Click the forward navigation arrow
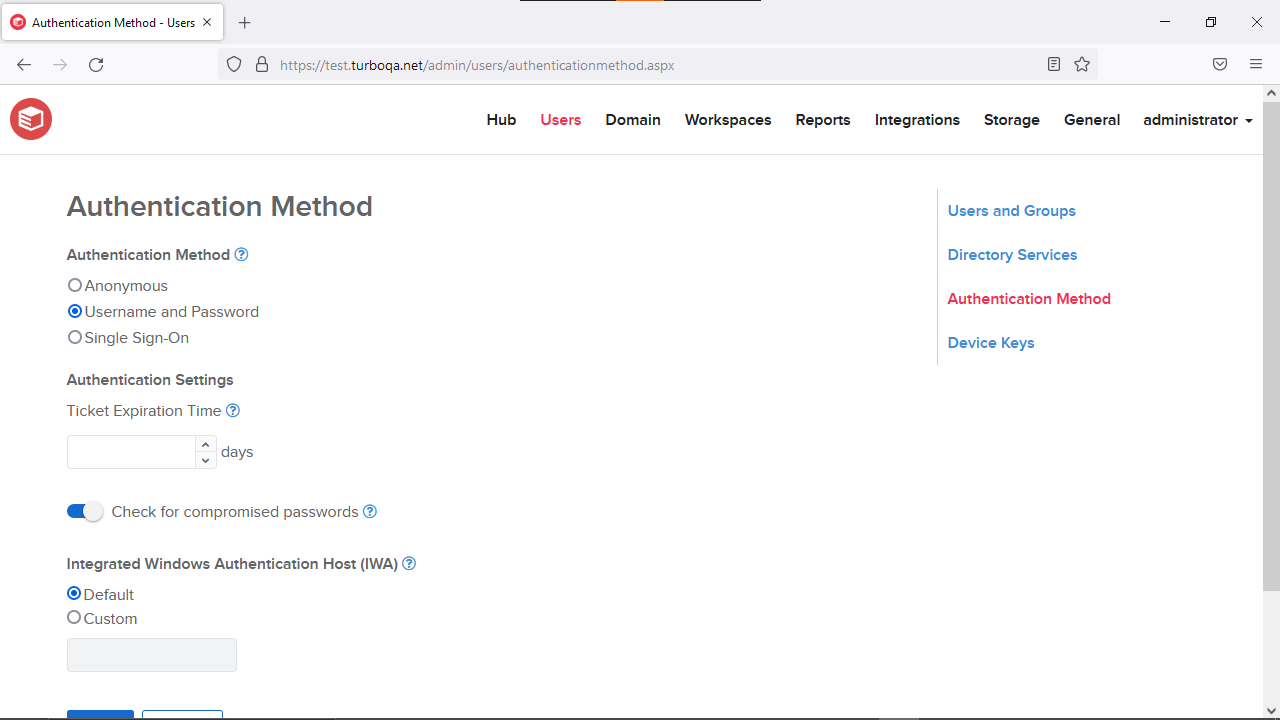Viewport: 1280px width, 720px height. [60, 65]
